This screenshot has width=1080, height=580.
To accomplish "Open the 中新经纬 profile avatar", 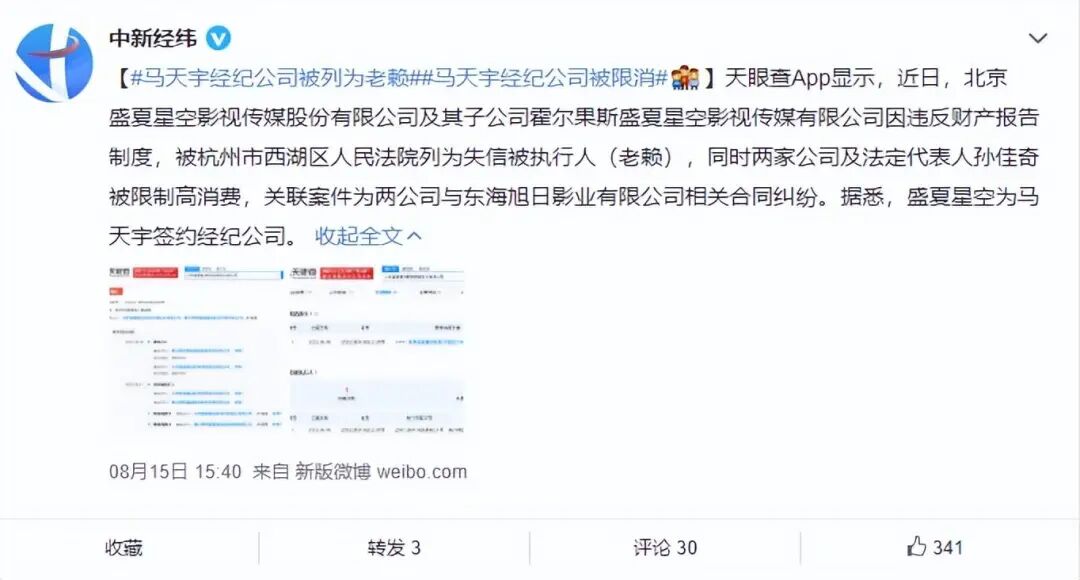I will tap(54, 63).
